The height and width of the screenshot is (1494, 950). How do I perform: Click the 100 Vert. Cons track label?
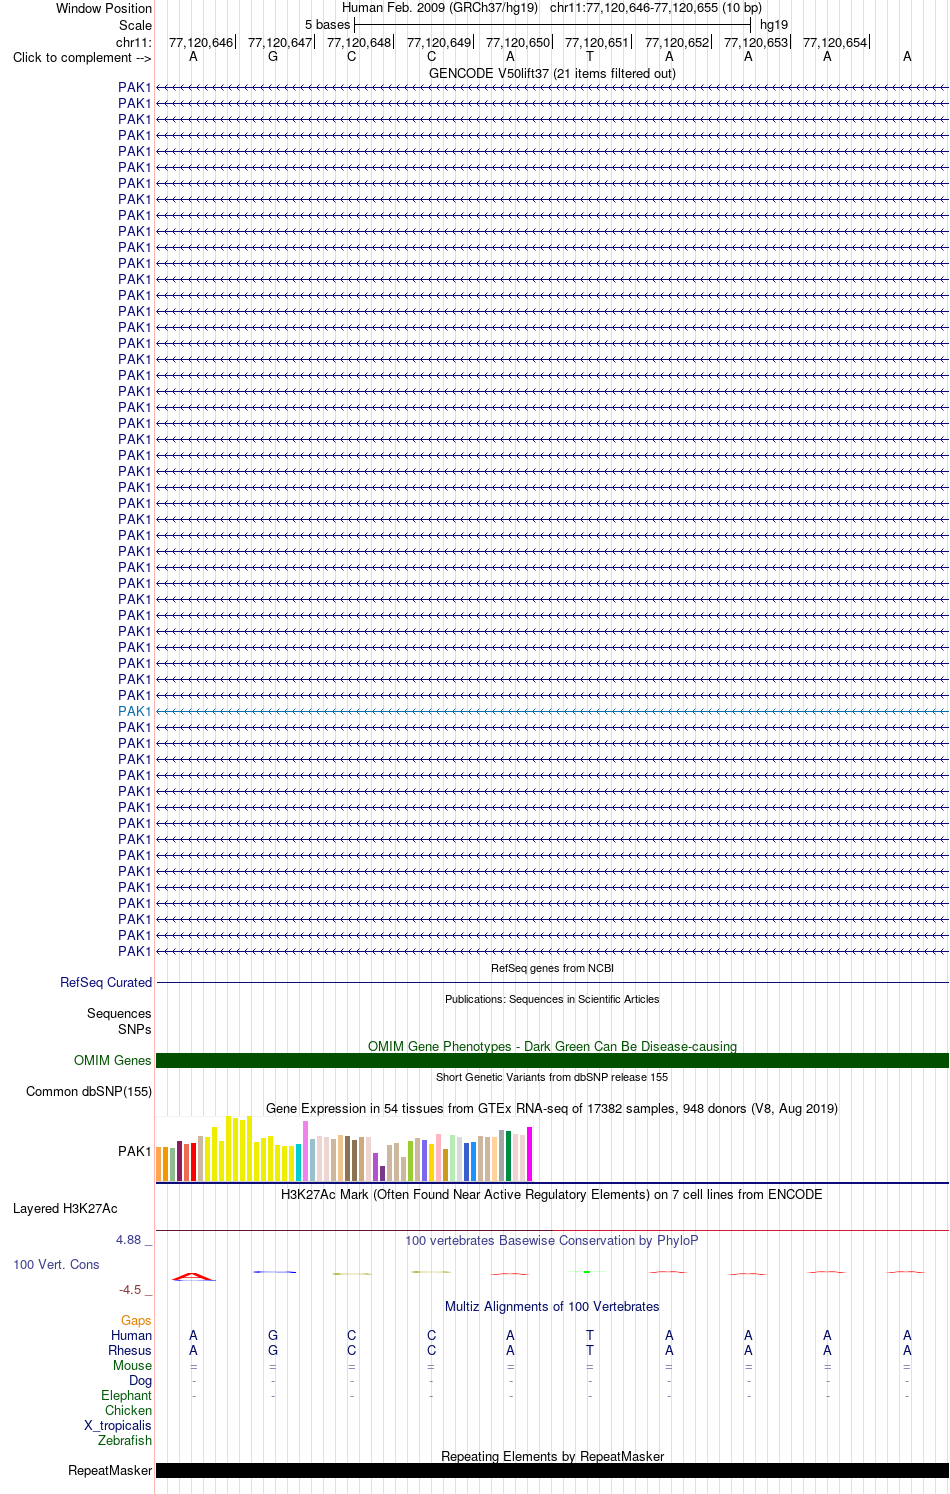(56, 1264)
